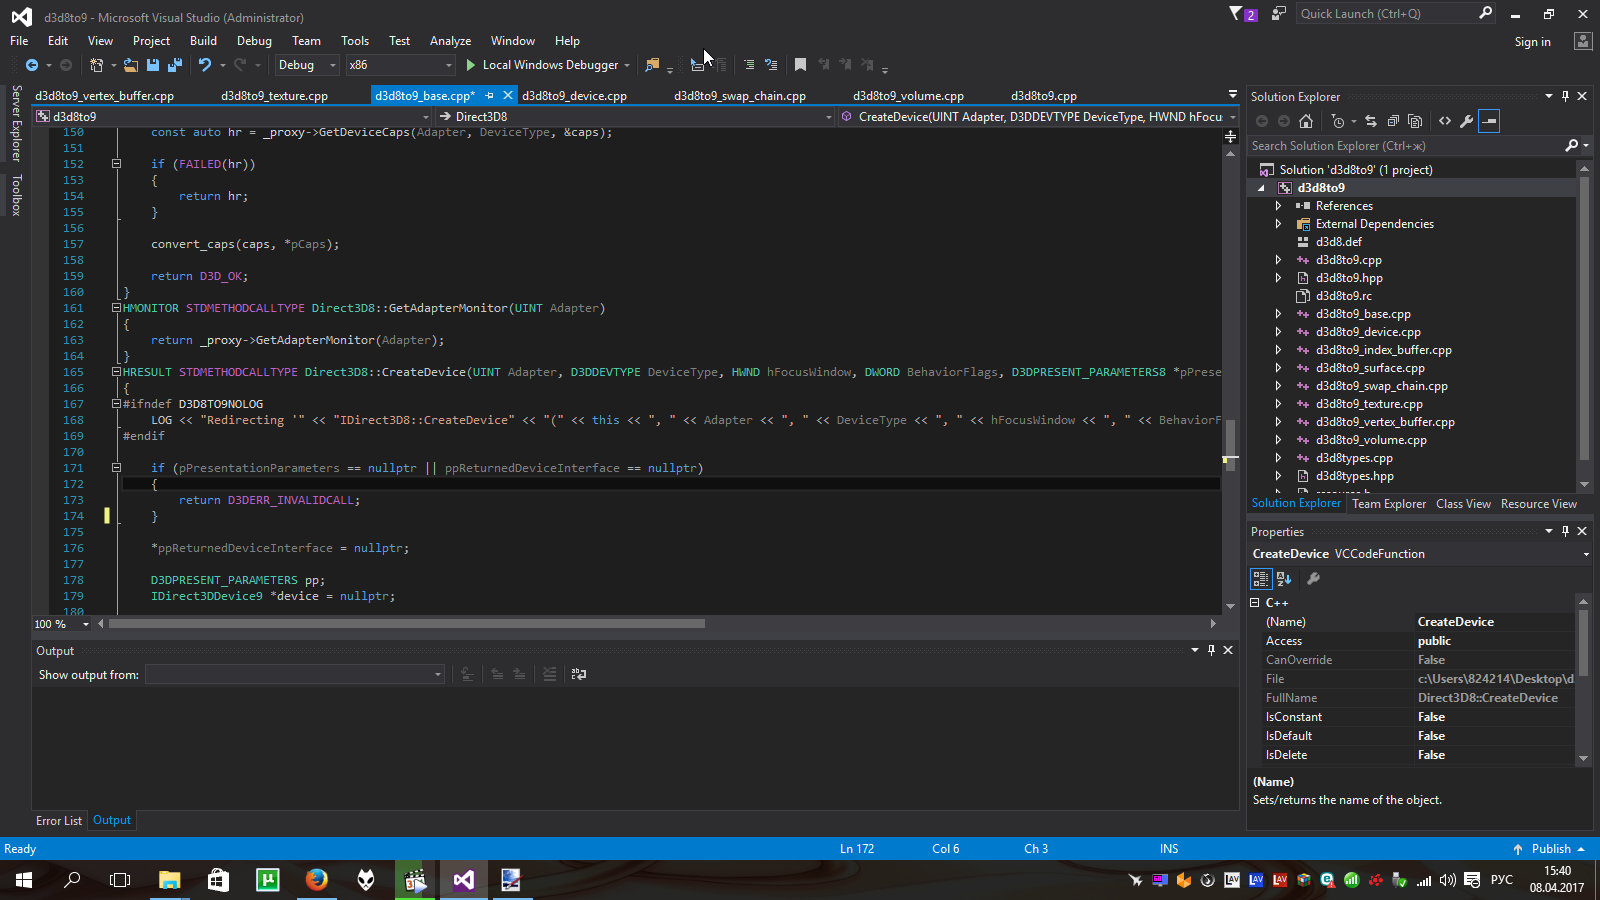Open Properties wrench icon in Solution Explorer

1466,121
